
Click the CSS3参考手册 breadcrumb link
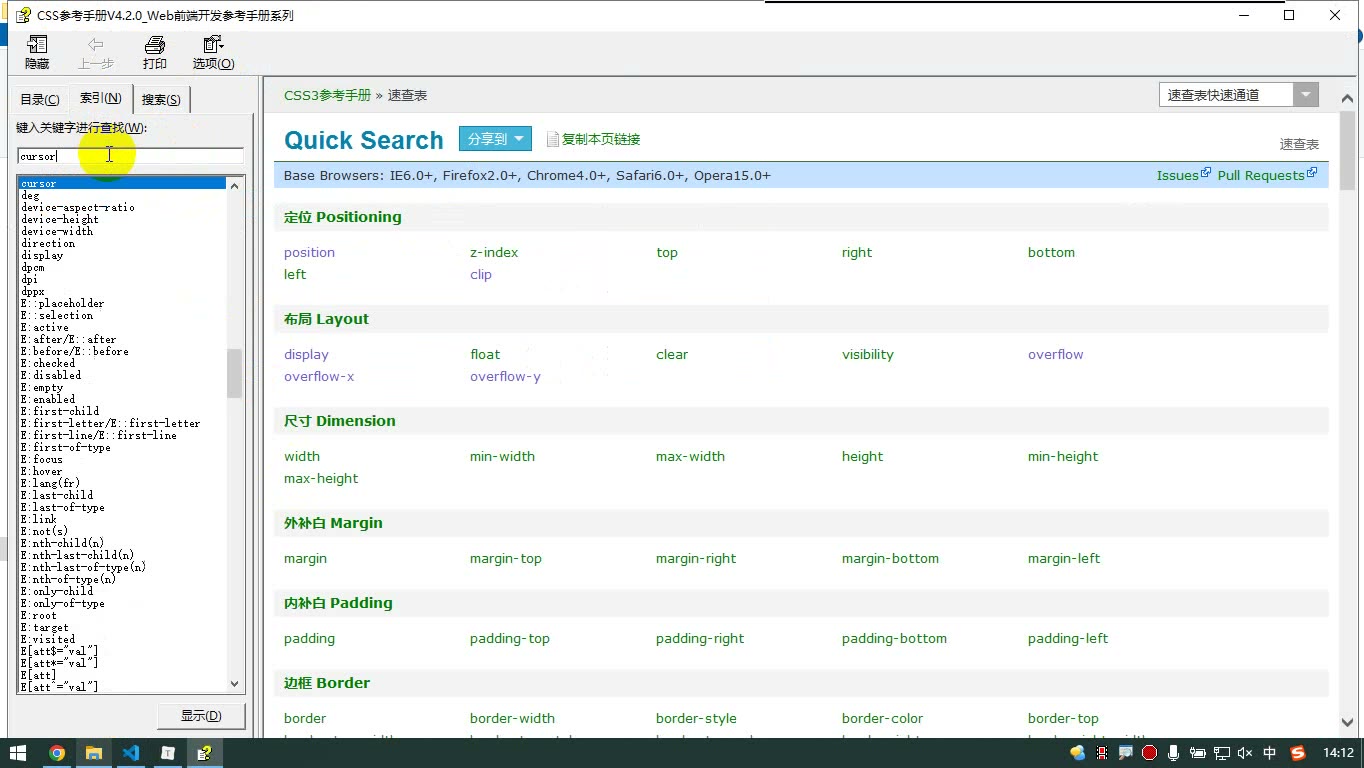click(x=327, y=95)
